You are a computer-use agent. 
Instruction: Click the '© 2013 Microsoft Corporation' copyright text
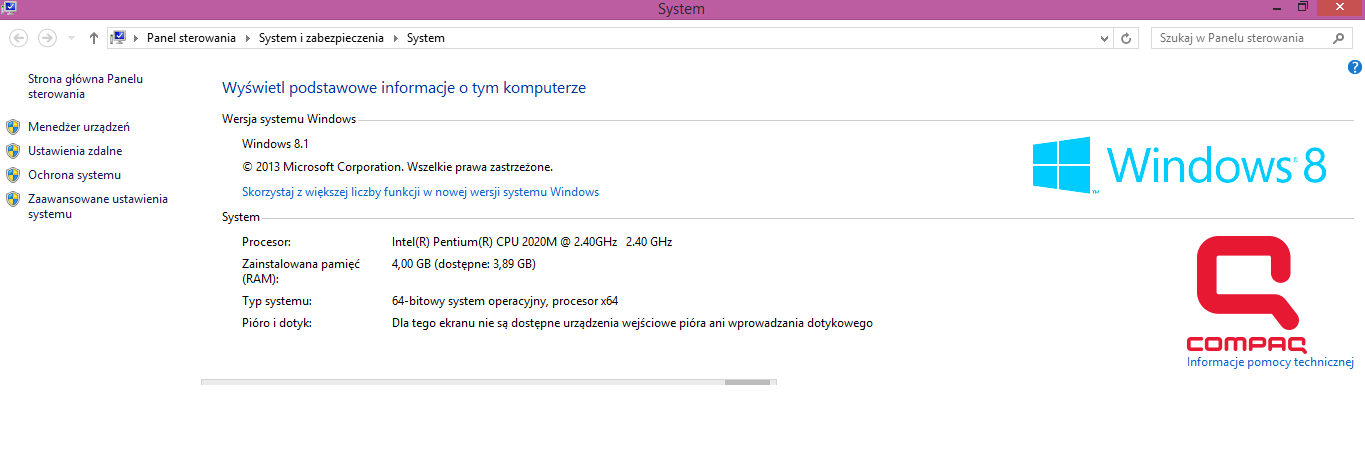click(397, 167)
